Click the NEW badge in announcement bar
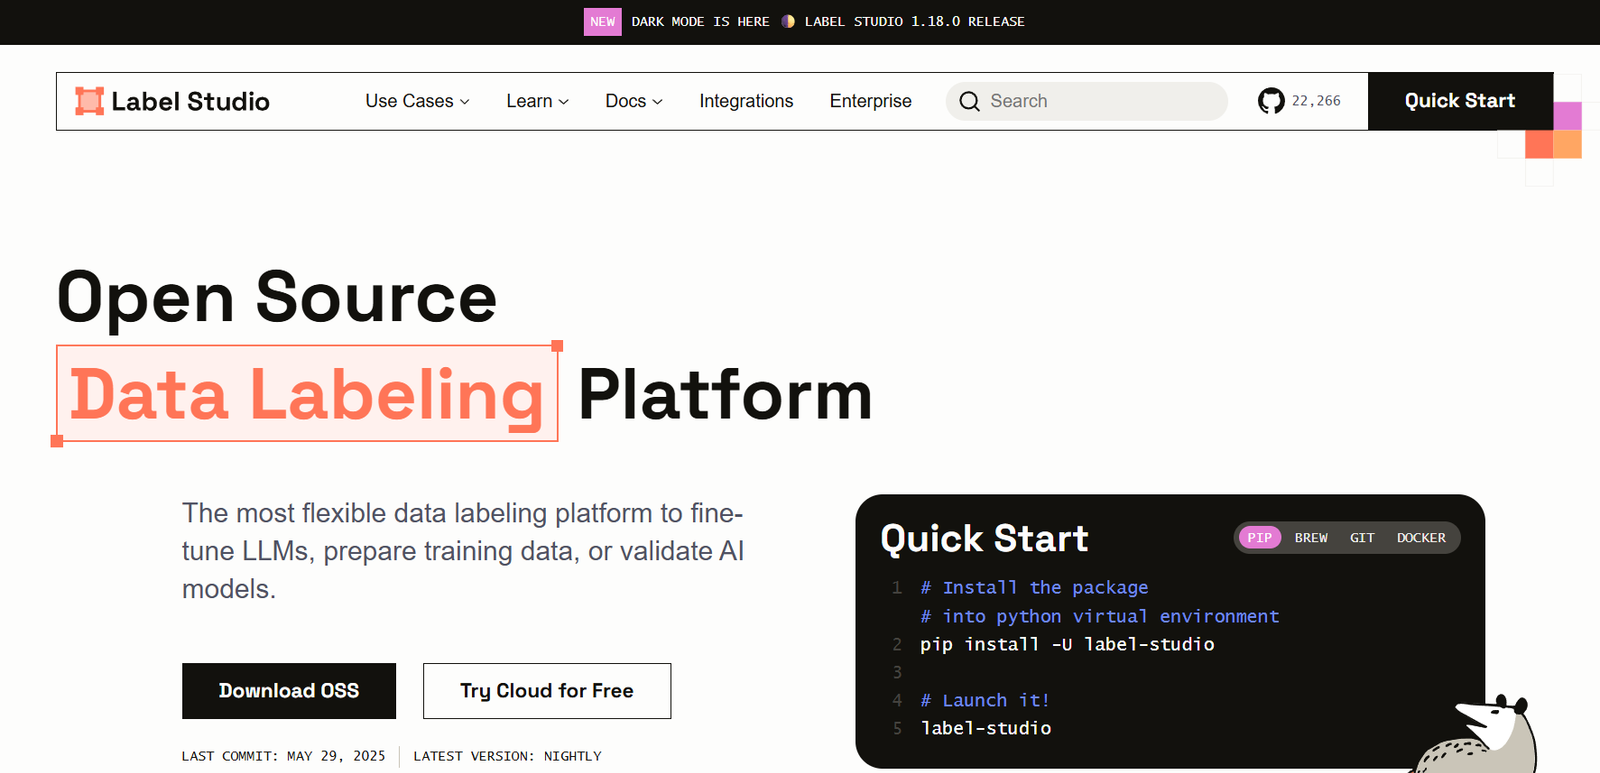Image resolution: width=1600 pixels, height=773 pixels. [602, 22]
